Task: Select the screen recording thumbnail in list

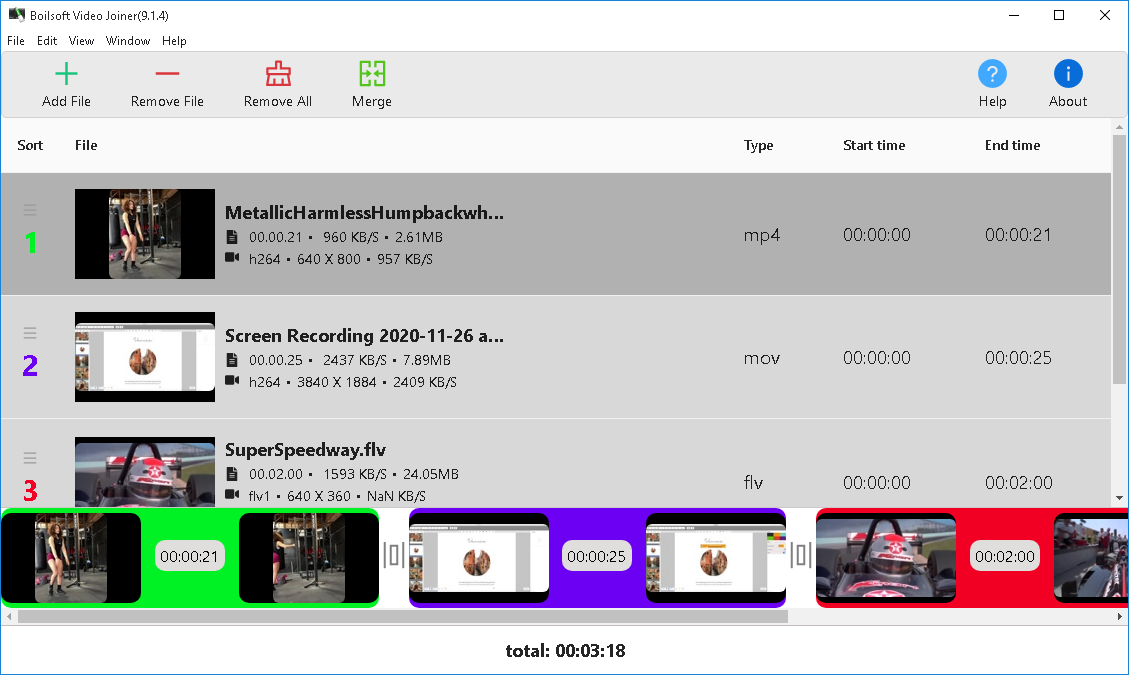Action: [145, 357]
